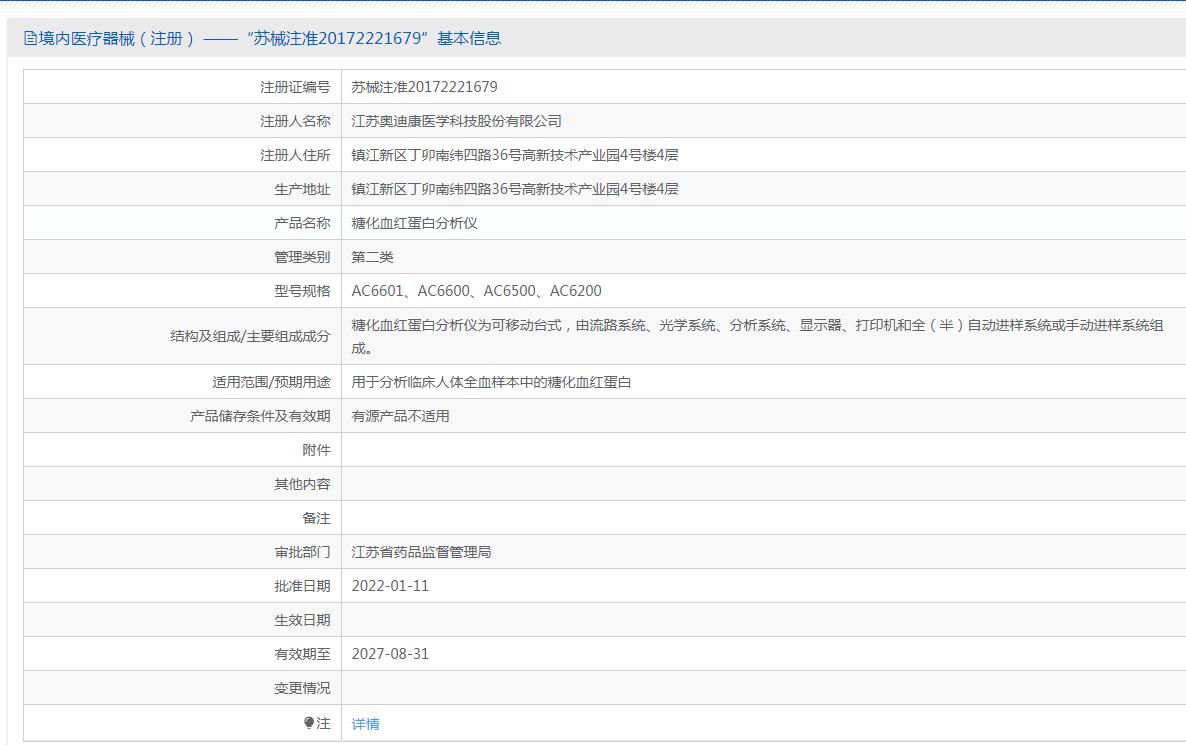Click the 第二类 management category value
The image size is (1186, 745).
point(372,257)
